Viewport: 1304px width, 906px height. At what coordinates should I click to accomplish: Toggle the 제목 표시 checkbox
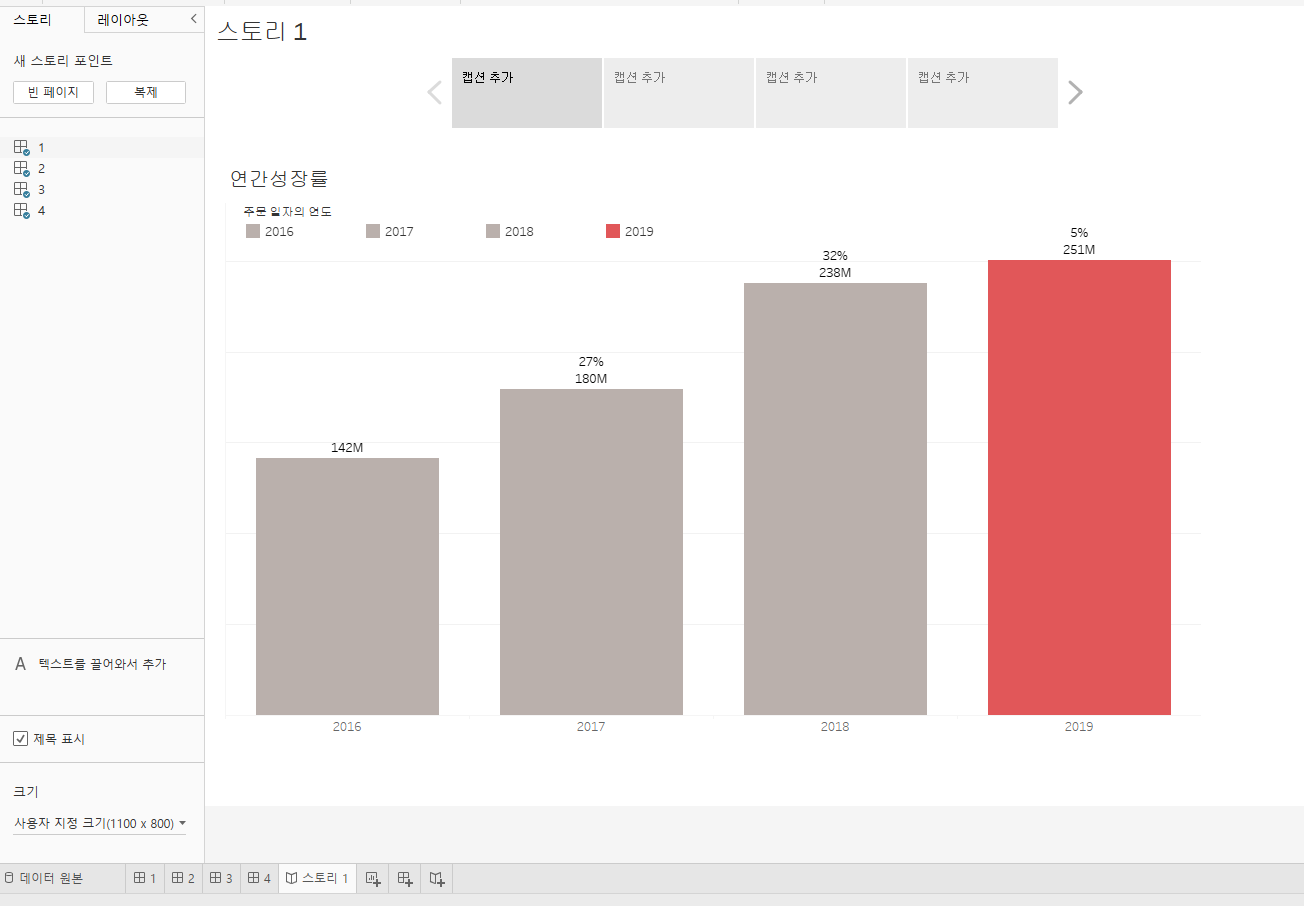pos(20,739)
